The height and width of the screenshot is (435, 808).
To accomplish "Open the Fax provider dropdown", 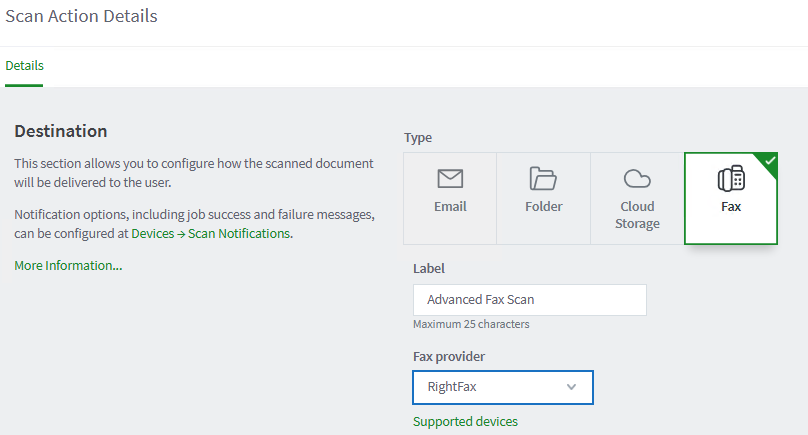I will click(x=502, y=387).
